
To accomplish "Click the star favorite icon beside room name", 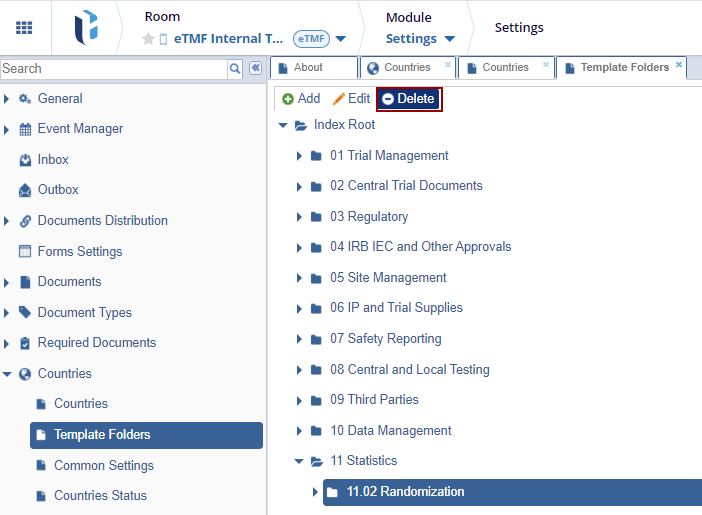I will [x=148, y=39].
